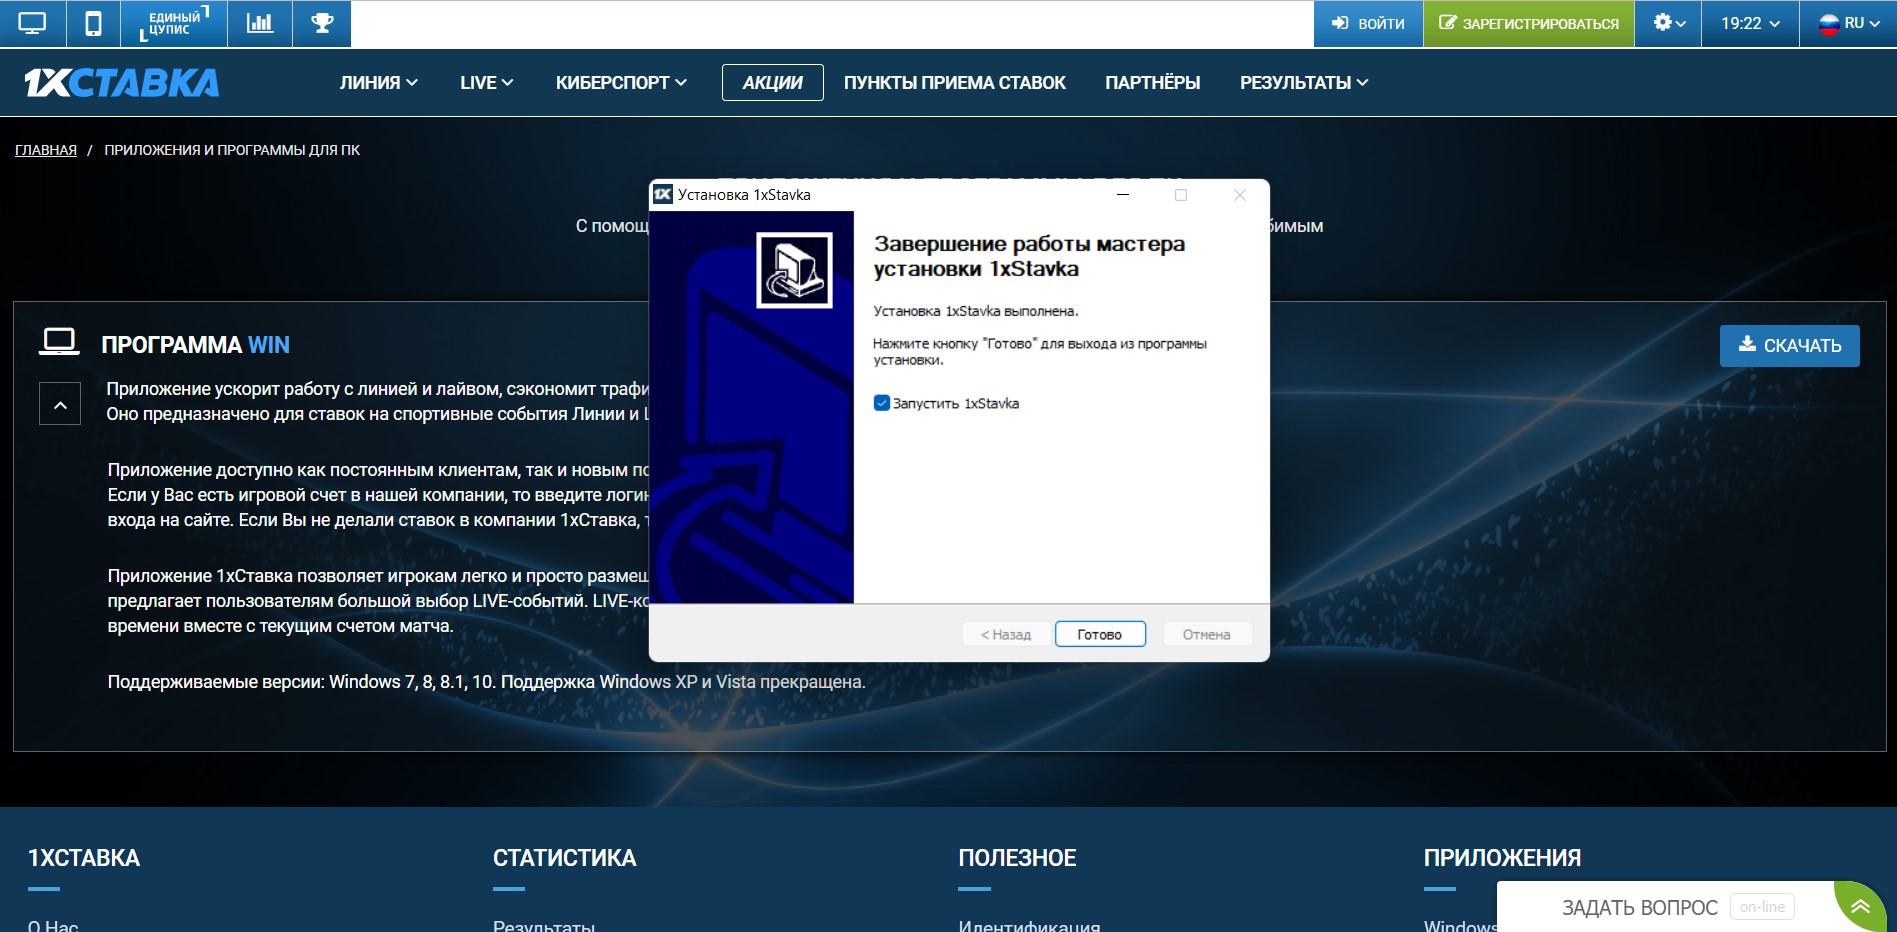Expand the ЛИНИЯ menu
The image size is (1897, 932).
(x=378, y=83)
